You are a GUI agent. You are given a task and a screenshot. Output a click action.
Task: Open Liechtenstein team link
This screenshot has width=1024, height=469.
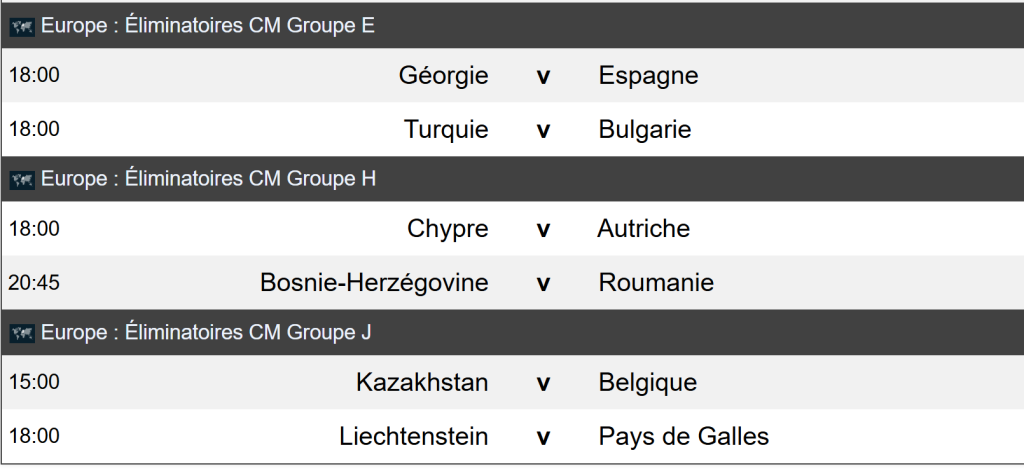(x=414, y=436)
